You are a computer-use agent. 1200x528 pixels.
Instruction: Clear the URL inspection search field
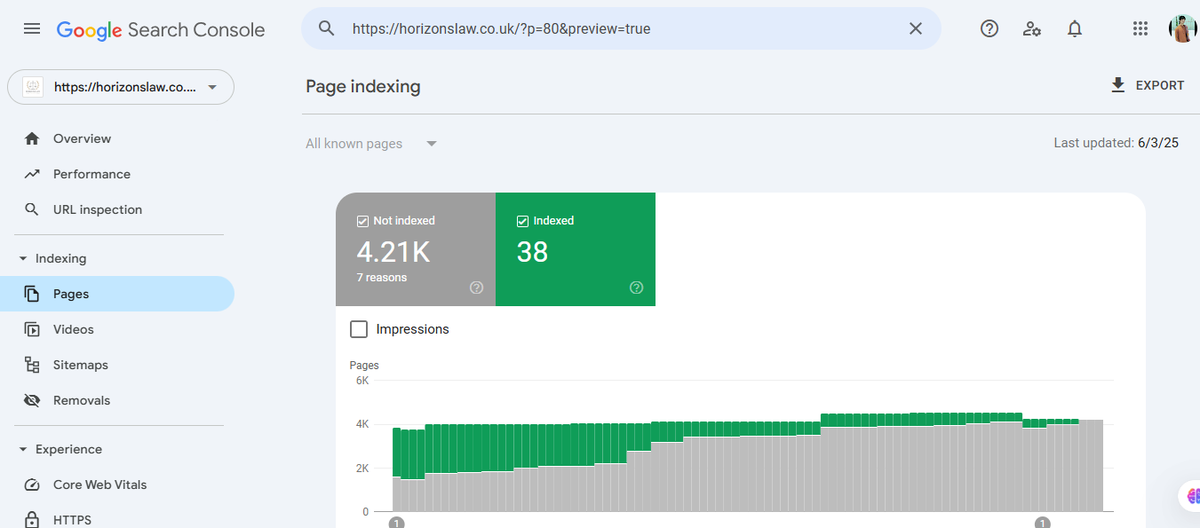pos(915,29)
